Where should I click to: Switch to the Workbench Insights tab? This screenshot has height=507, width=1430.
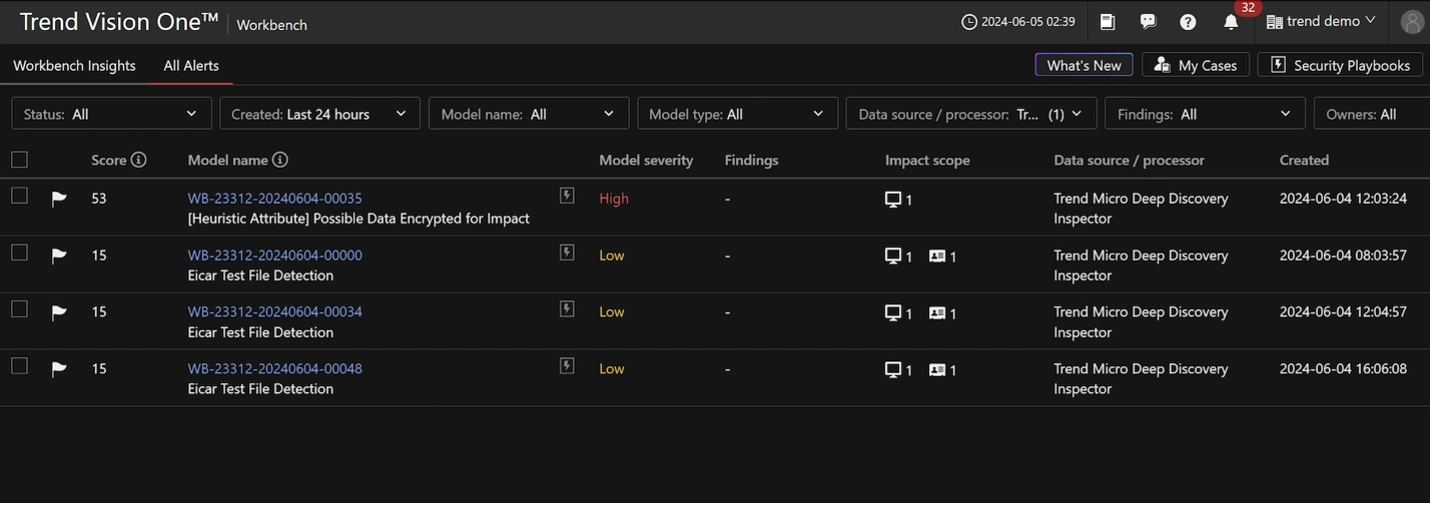[74, 65]
